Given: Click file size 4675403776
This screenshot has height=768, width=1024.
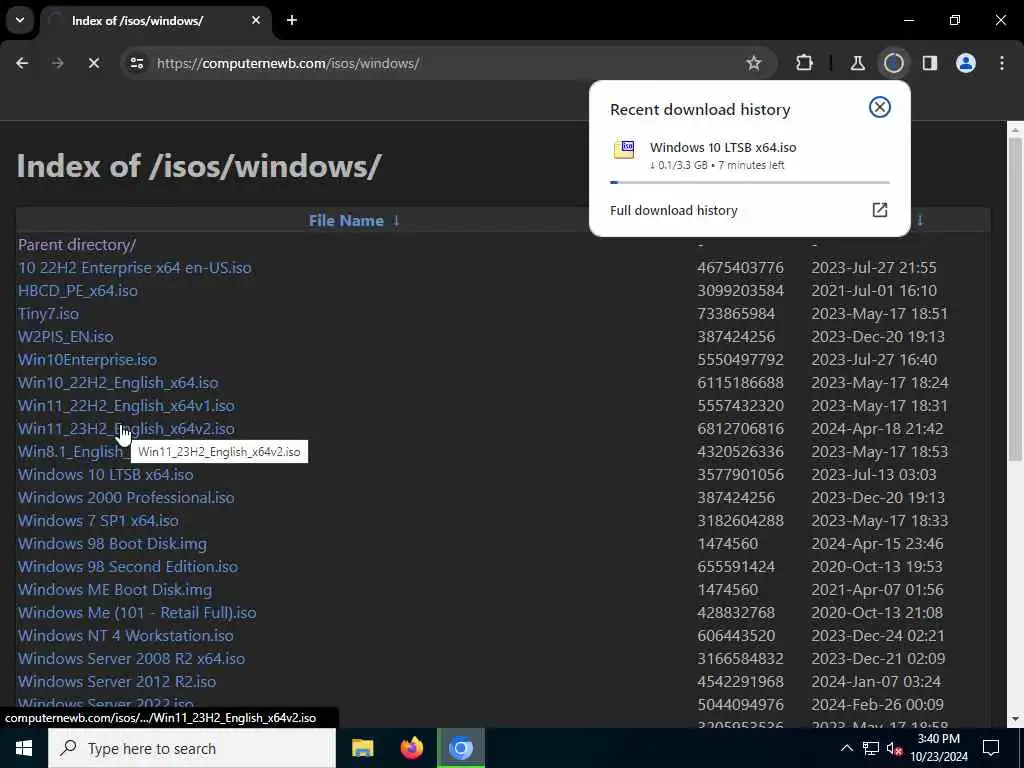Looking at the screenshot, I should coord(740,268).
